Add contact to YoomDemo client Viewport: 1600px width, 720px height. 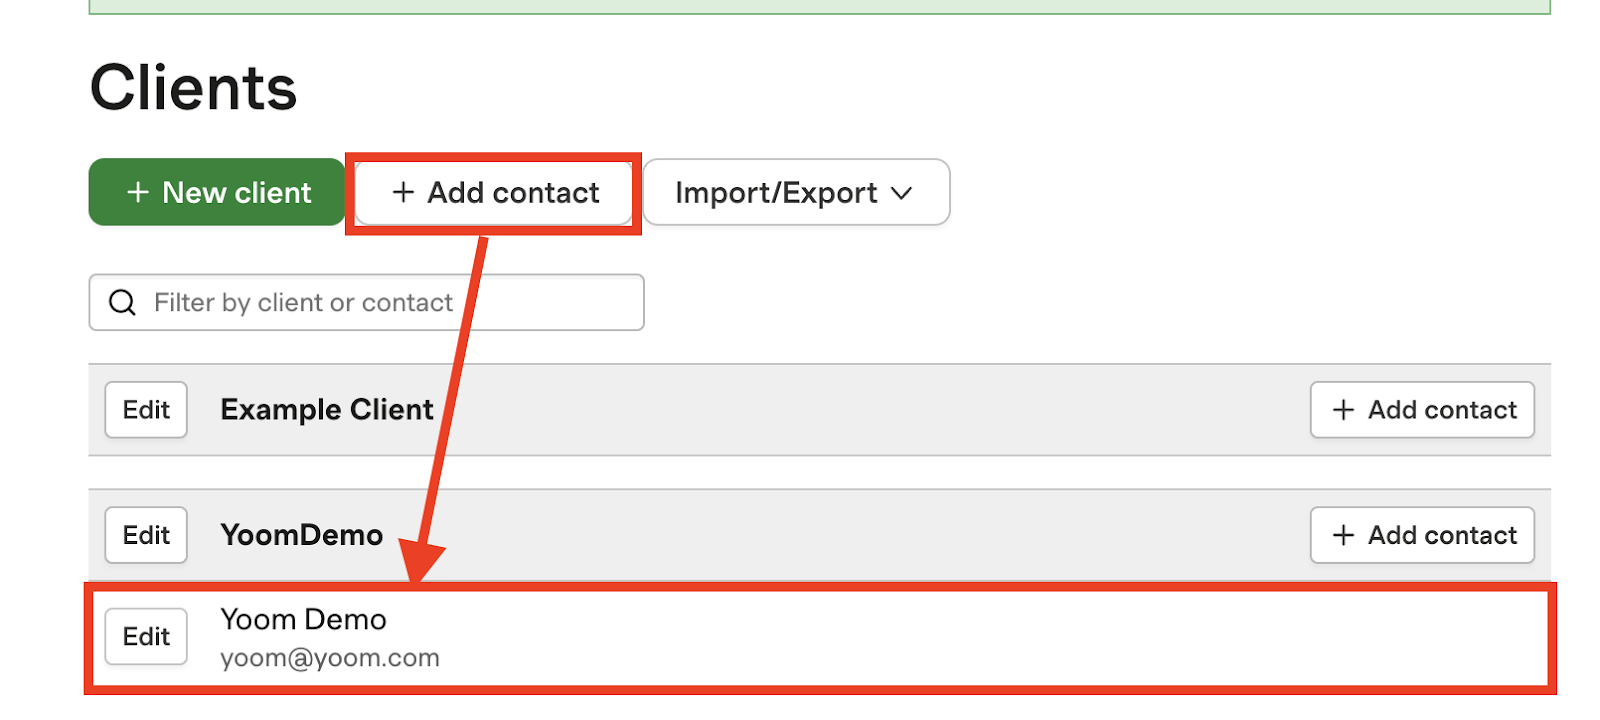pyautogui.click(x=1422, y=536)
